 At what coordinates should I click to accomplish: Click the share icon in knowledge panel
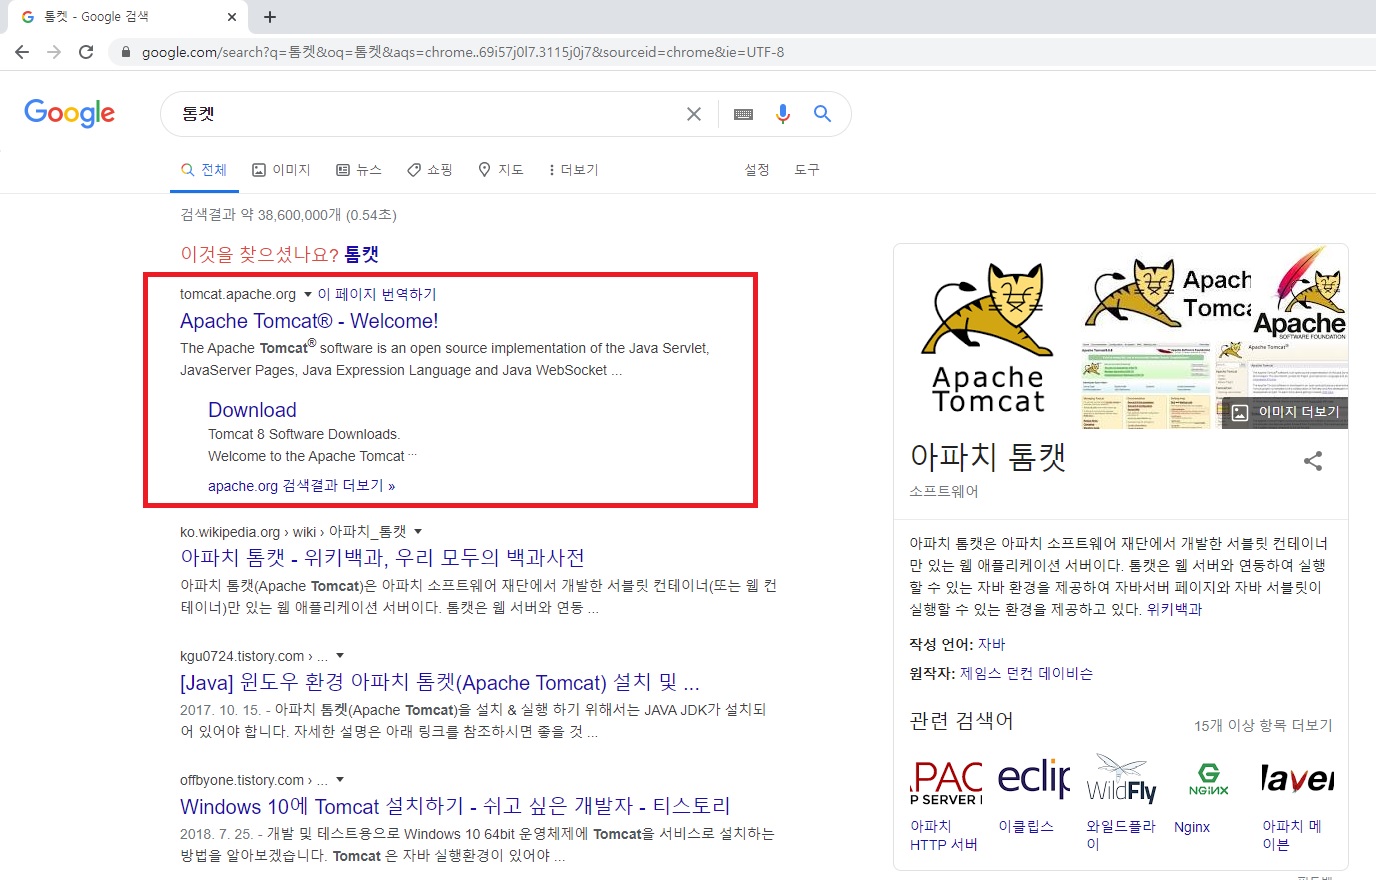point(1313,461)
